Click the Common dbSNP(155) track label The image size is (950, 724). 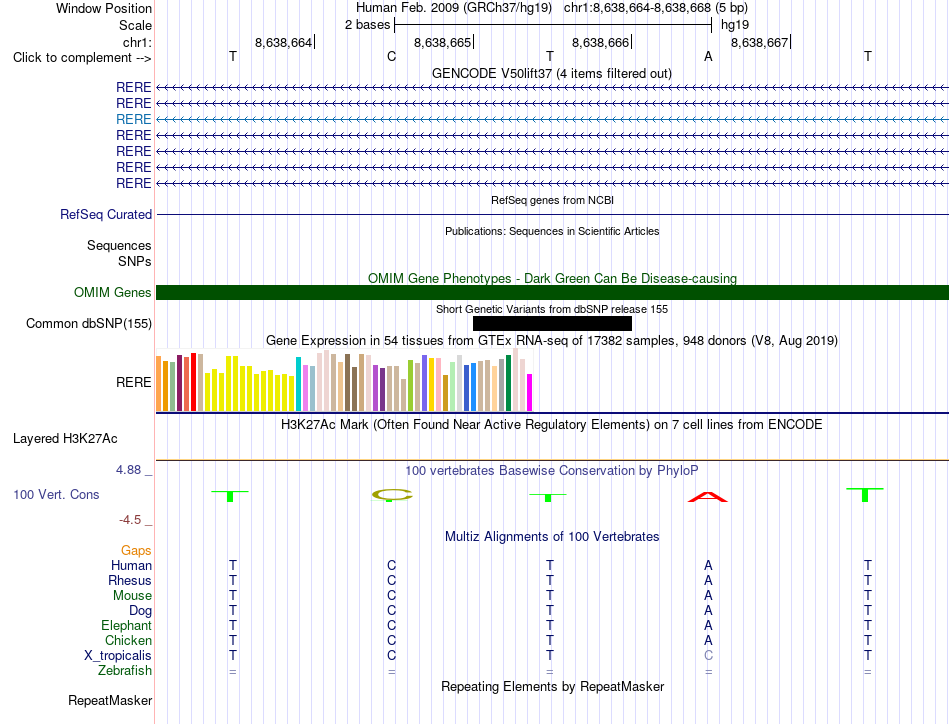pyautogui.click(x=88, y=324)
